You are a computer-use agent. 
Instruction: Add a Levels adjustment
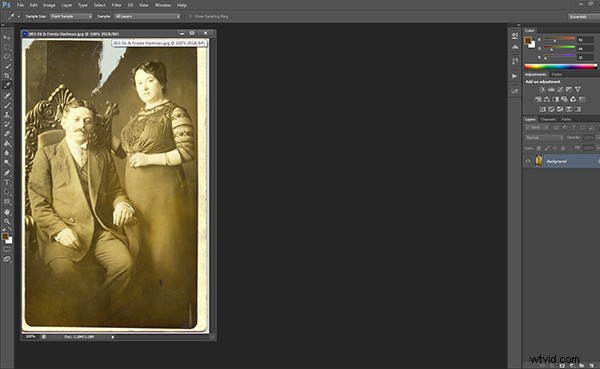(x=551, y=89)
